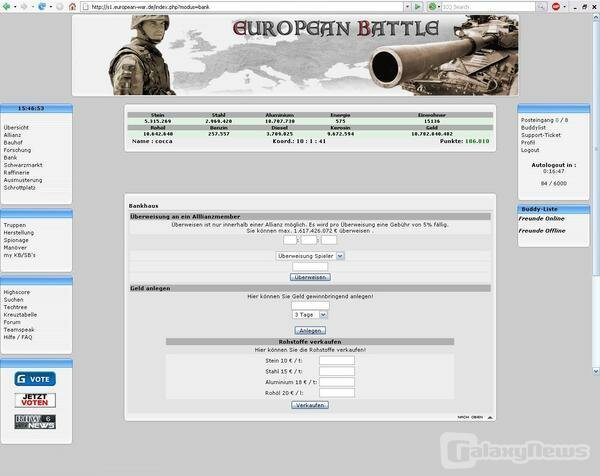Open the Adblock icon dropdown arrow
The image size is (600, 476).
[564, 7]
